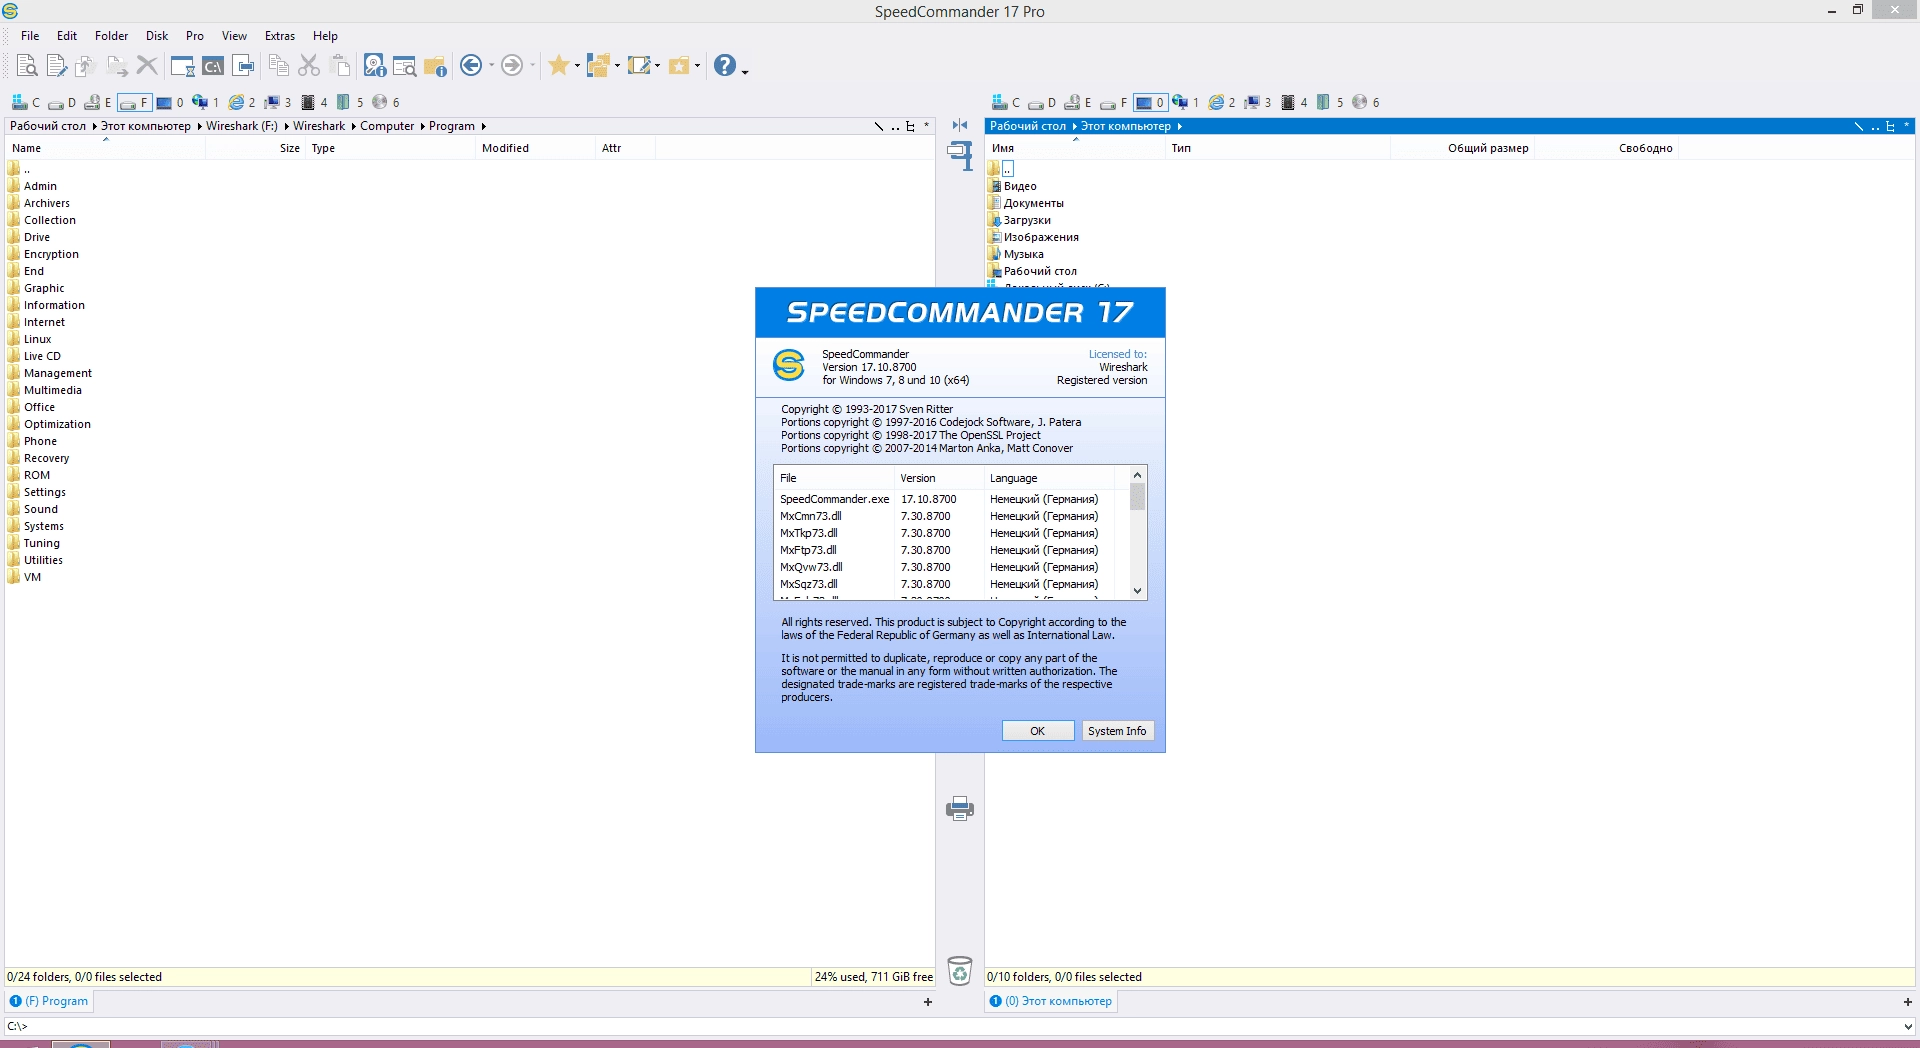Viewport: 1920px width, 1048px height.
Task: Open the Folder menu
Action: [x=111, y=36]
